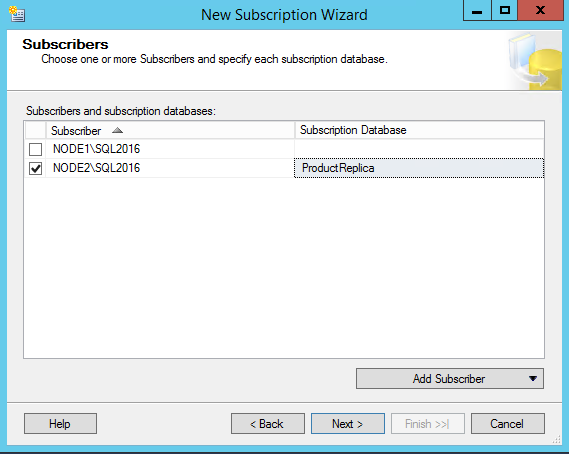Click the Subscription Database column header
Viewport: 569px width, 454px height.
coord(419,130)
